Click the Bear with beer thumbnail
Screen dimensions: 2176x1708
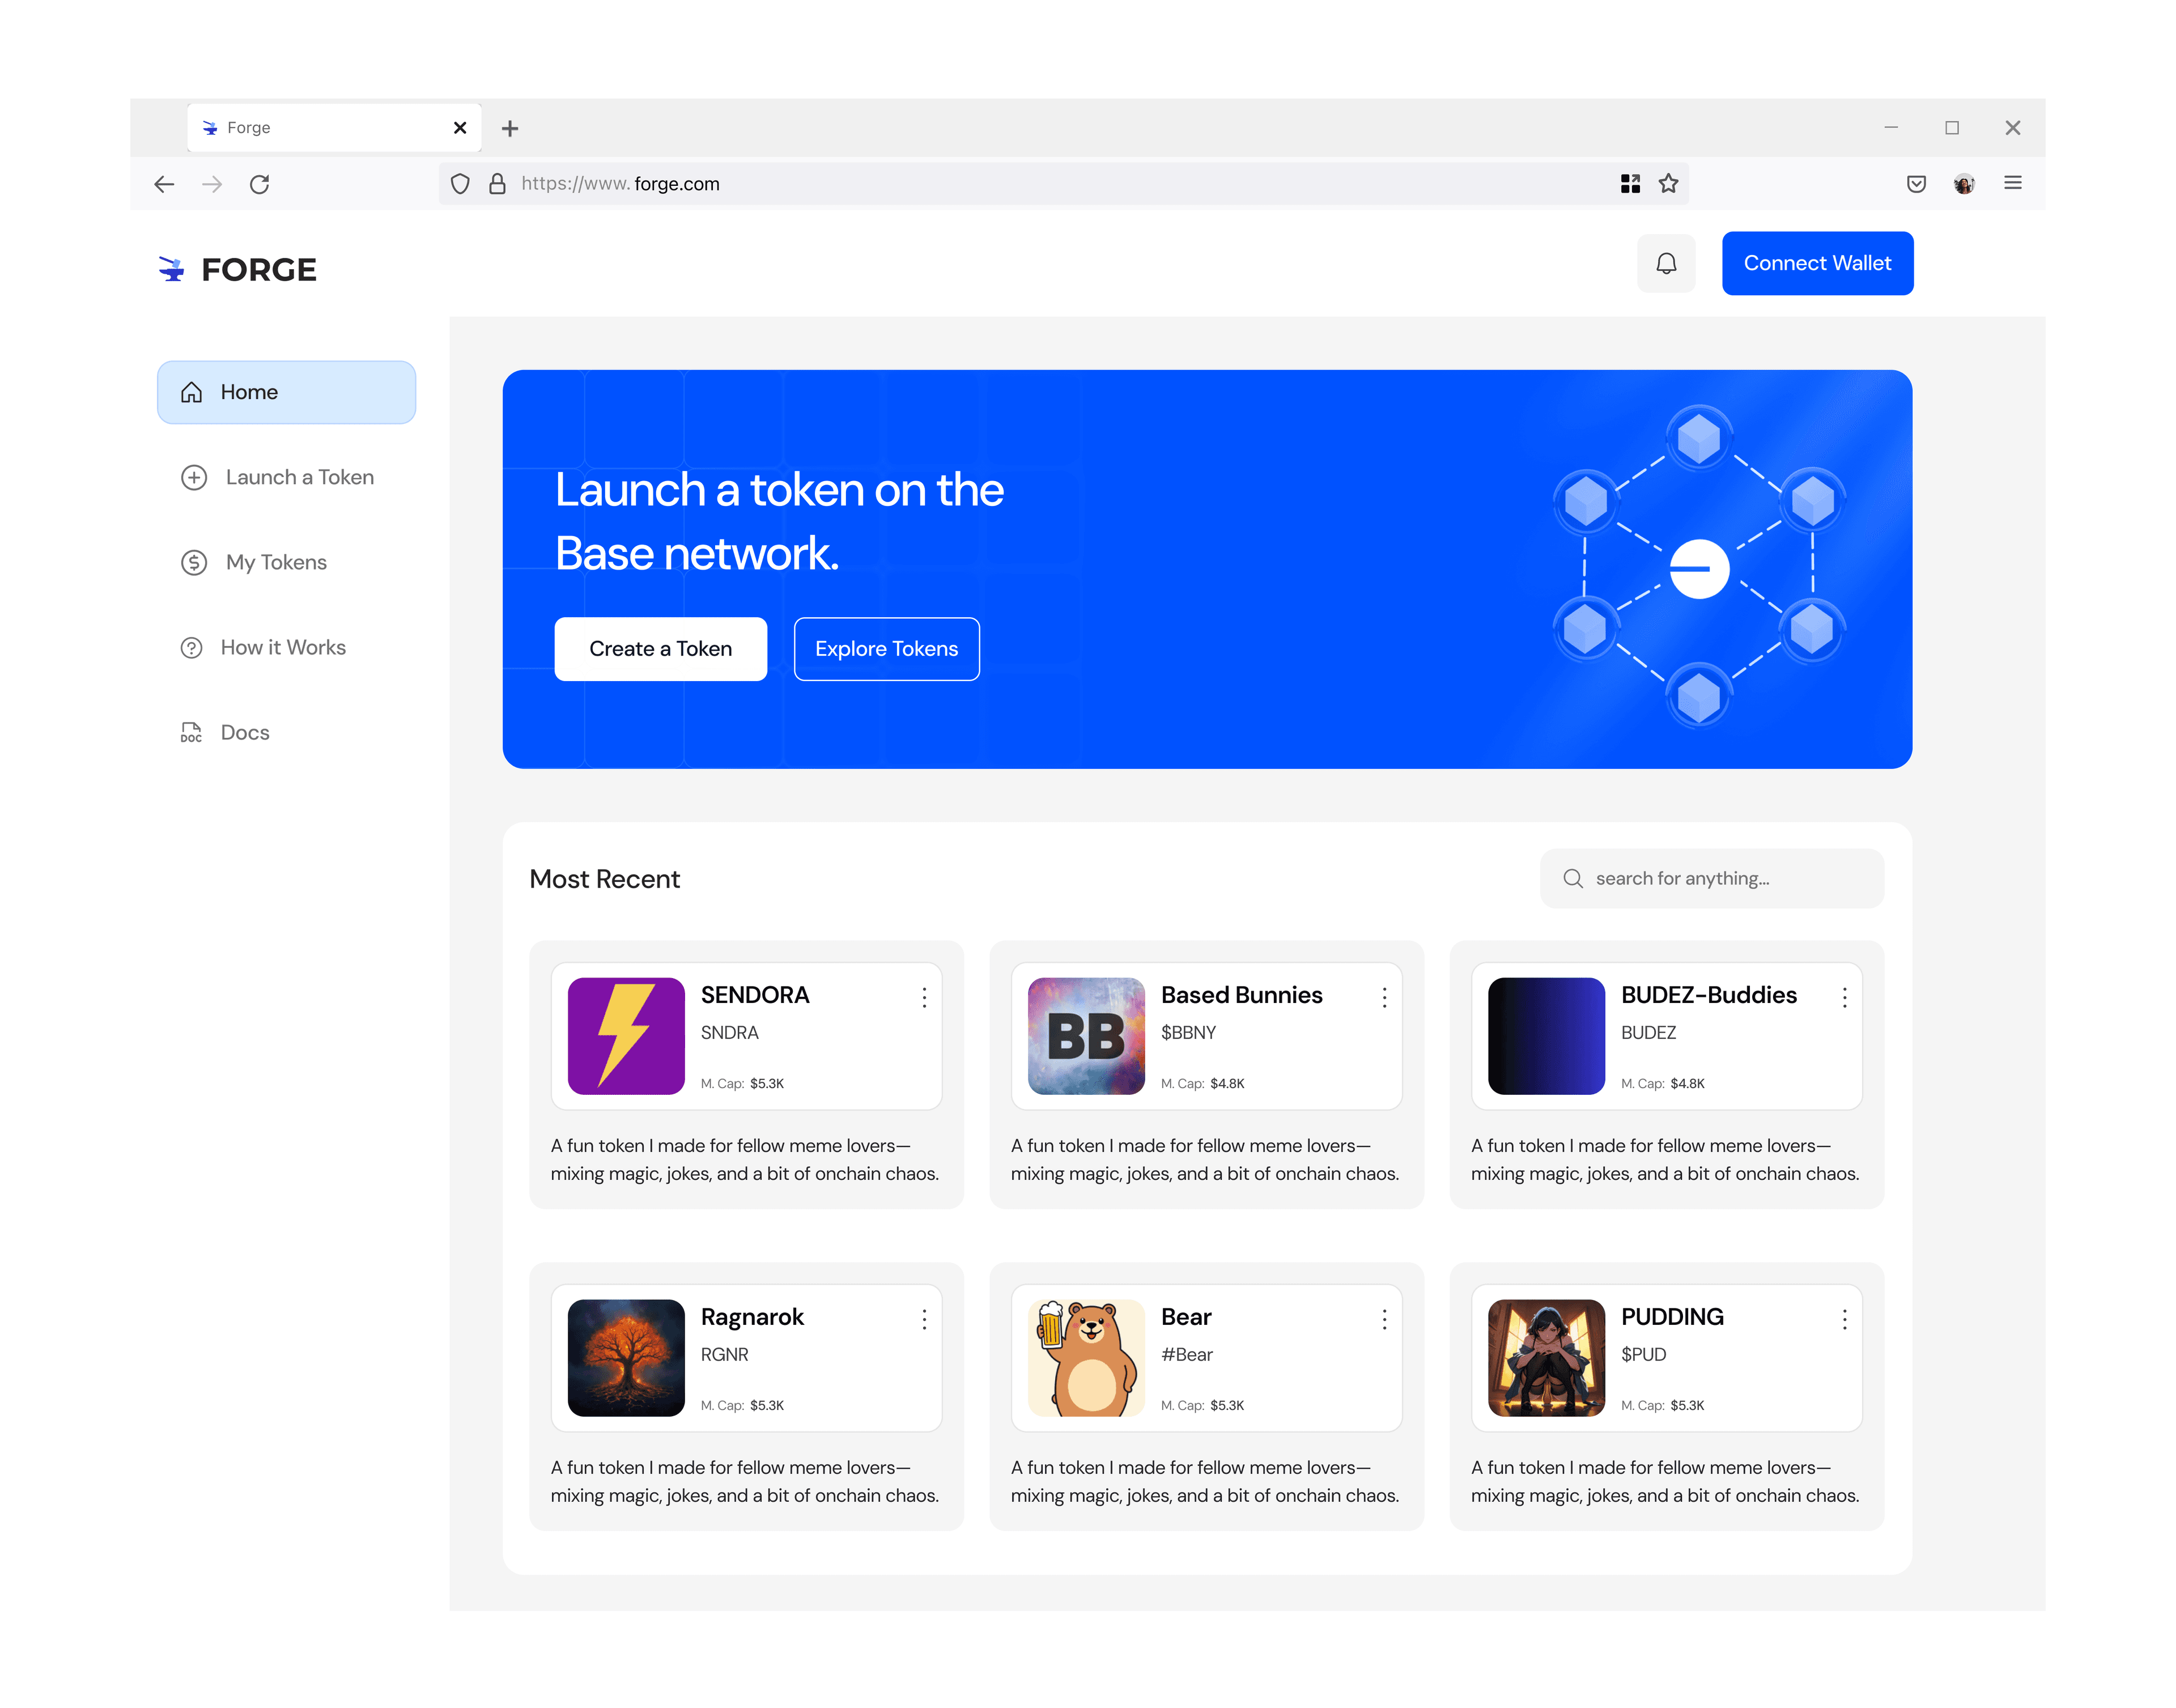(x=1086, y=1358)
